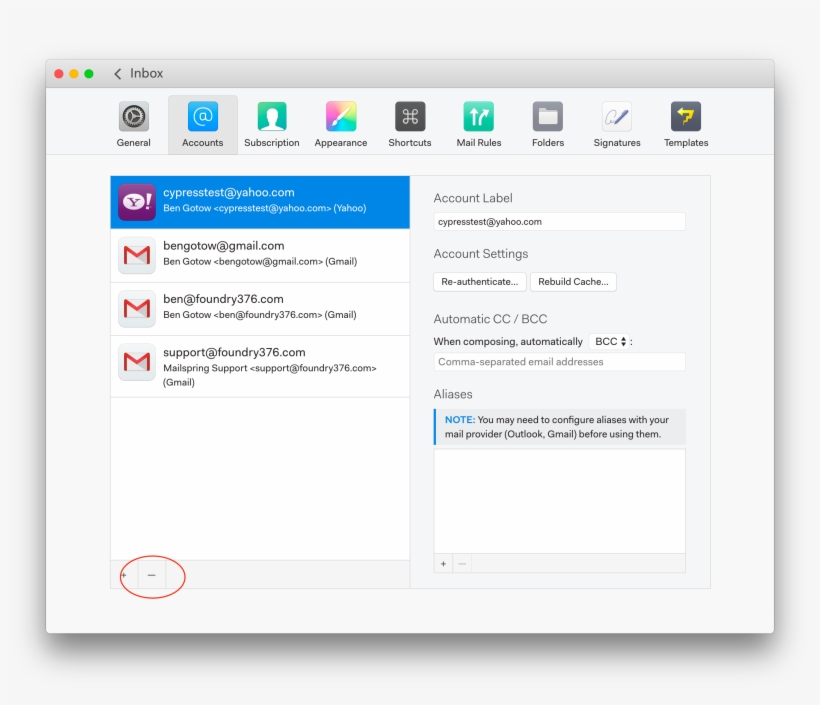Click Gmail icon next to ben@foundry376.com

[x=136, y=309]
